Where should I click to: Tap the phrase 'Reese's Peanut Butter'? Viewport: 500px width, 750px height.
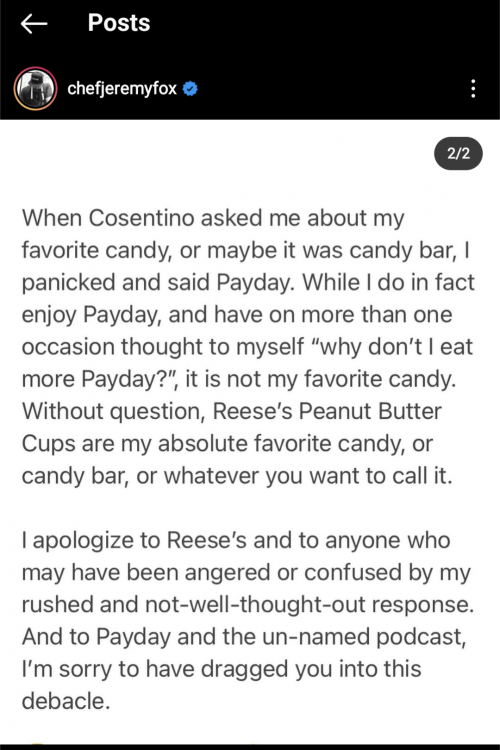pos(327,411)
